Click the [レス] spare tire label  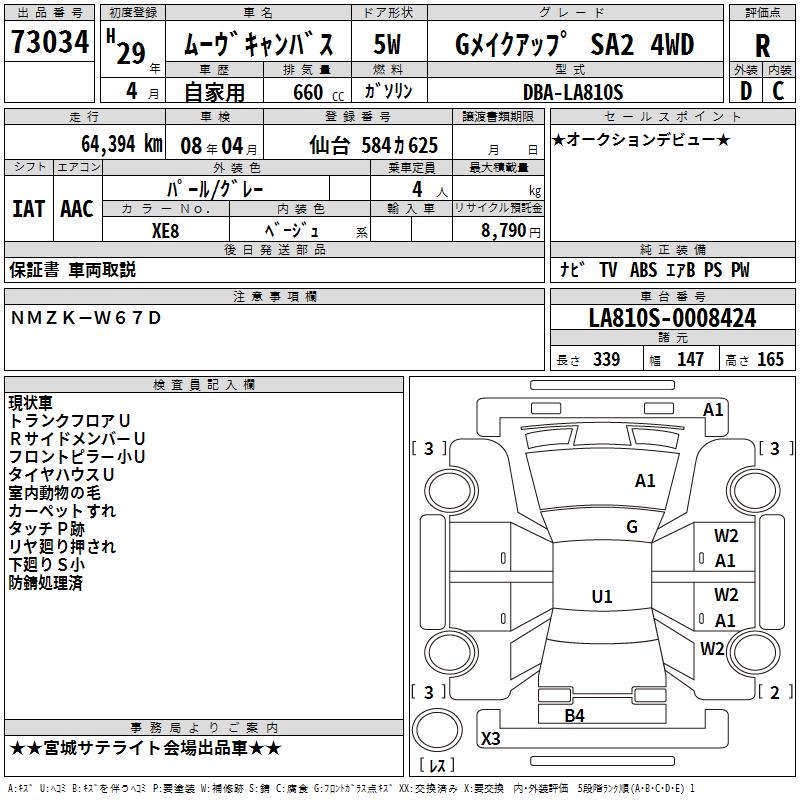(437, 765)
